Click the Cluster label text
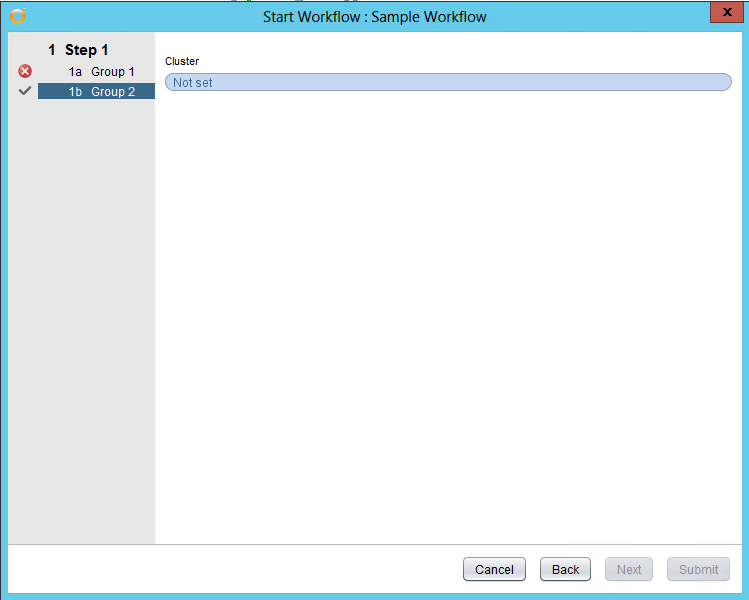The image size is (749, 600). click(182, 62)
